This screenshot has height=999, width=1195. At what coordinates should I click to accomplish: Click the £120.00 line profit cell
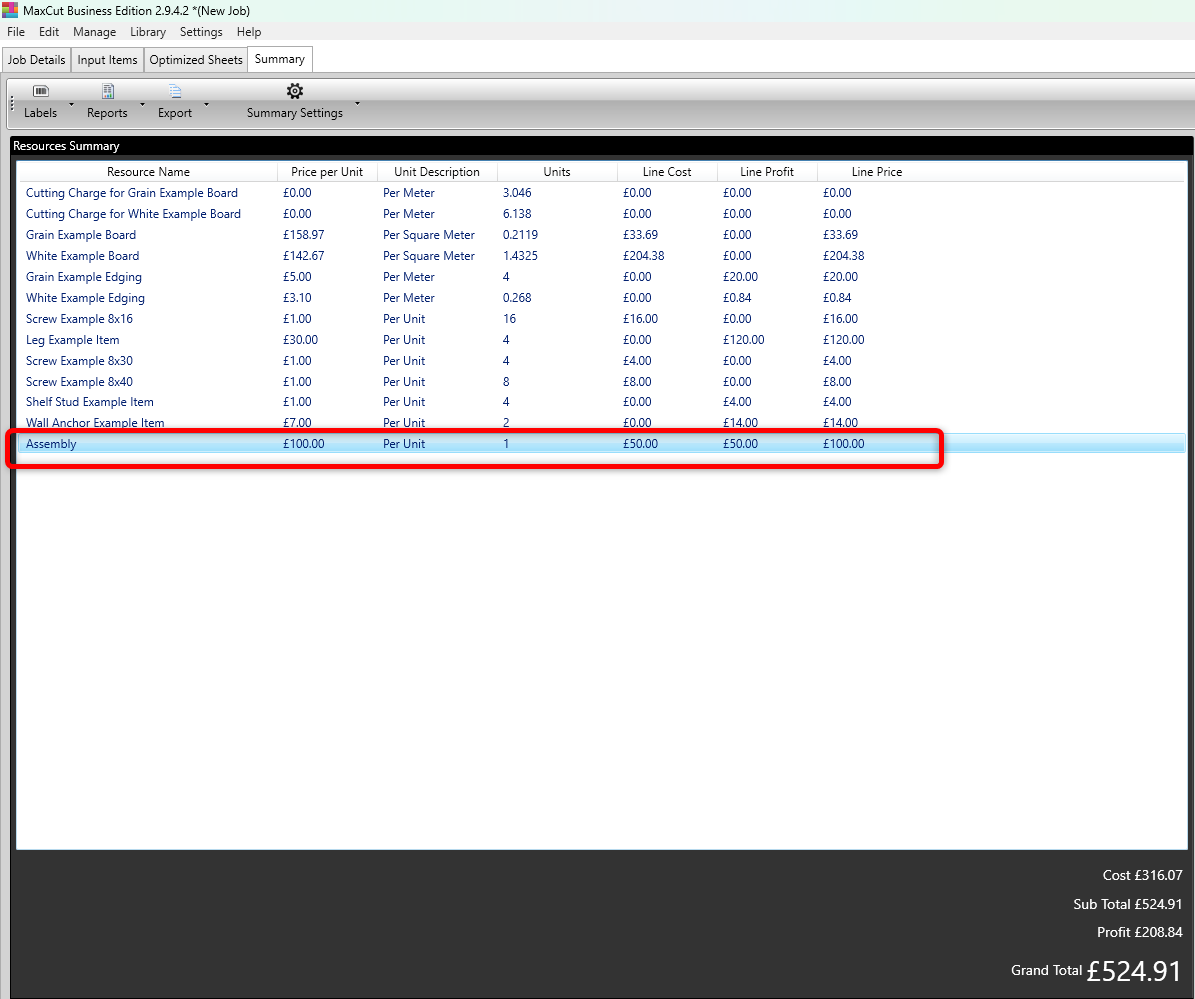[743, 340]
